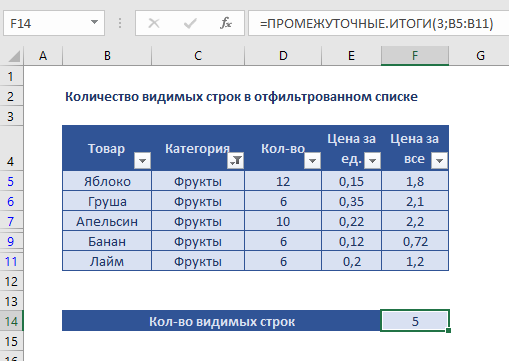
Task: Click the formula bar options dots handle
Action: pos(120,23)
